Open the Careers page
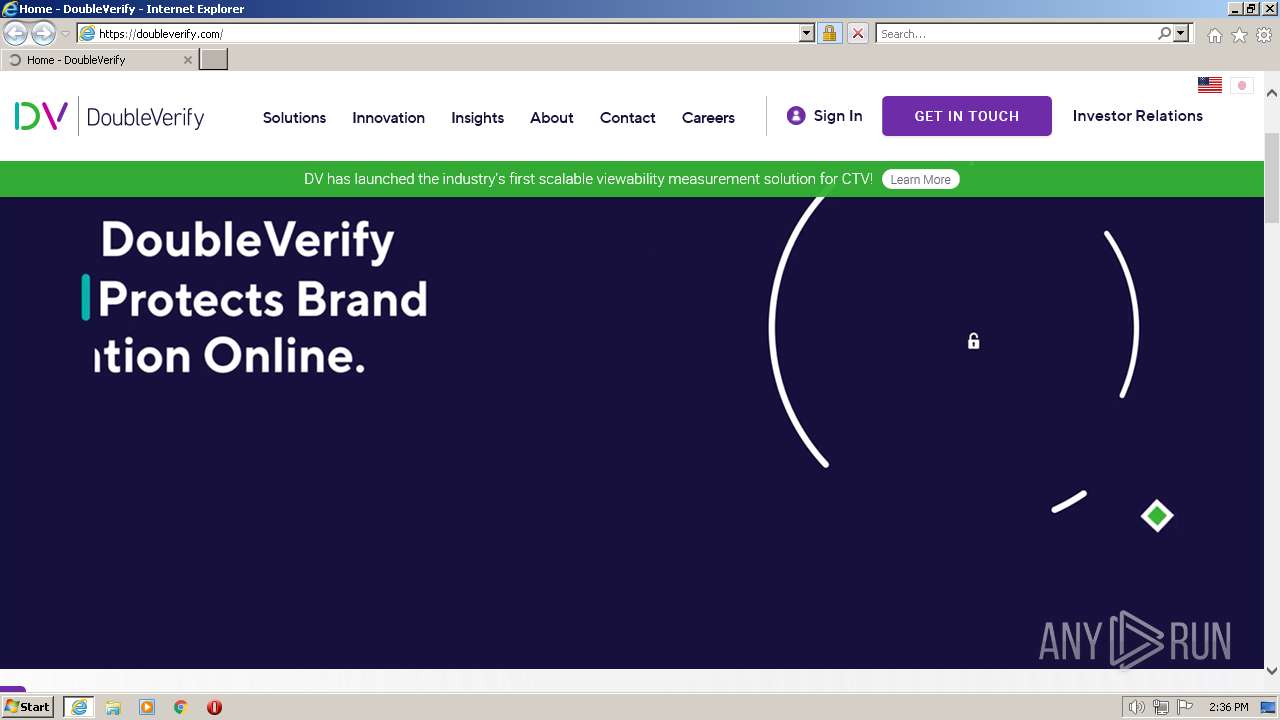 point(708,117)
